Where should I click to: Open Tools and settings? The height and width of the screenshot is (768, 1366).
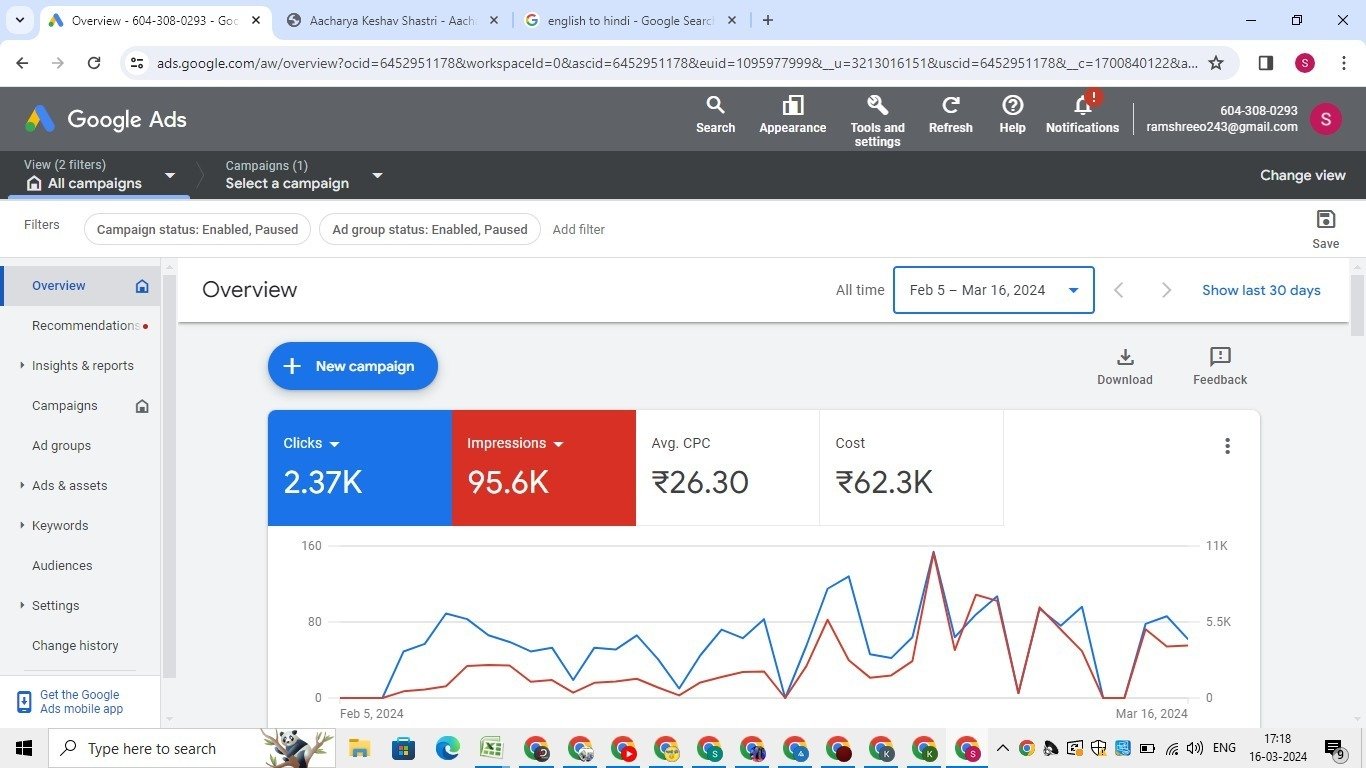pyautogui.click(x=877, y=106)
